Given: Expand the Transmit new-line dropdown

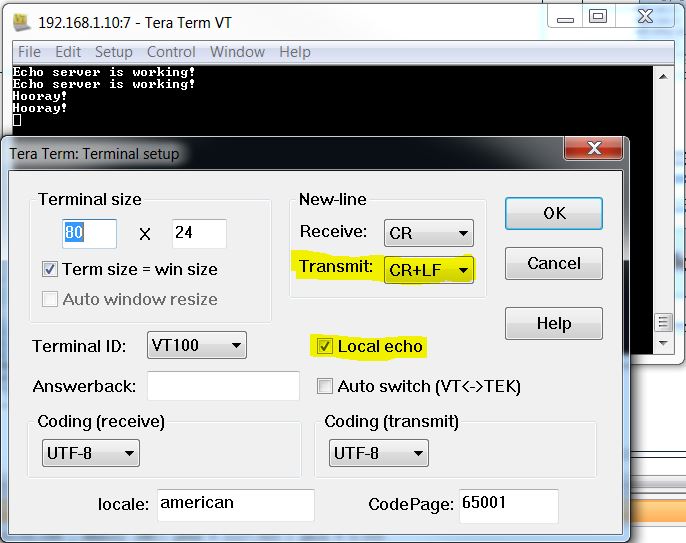Looking at the screenshot, I should (x=429, y=270).
